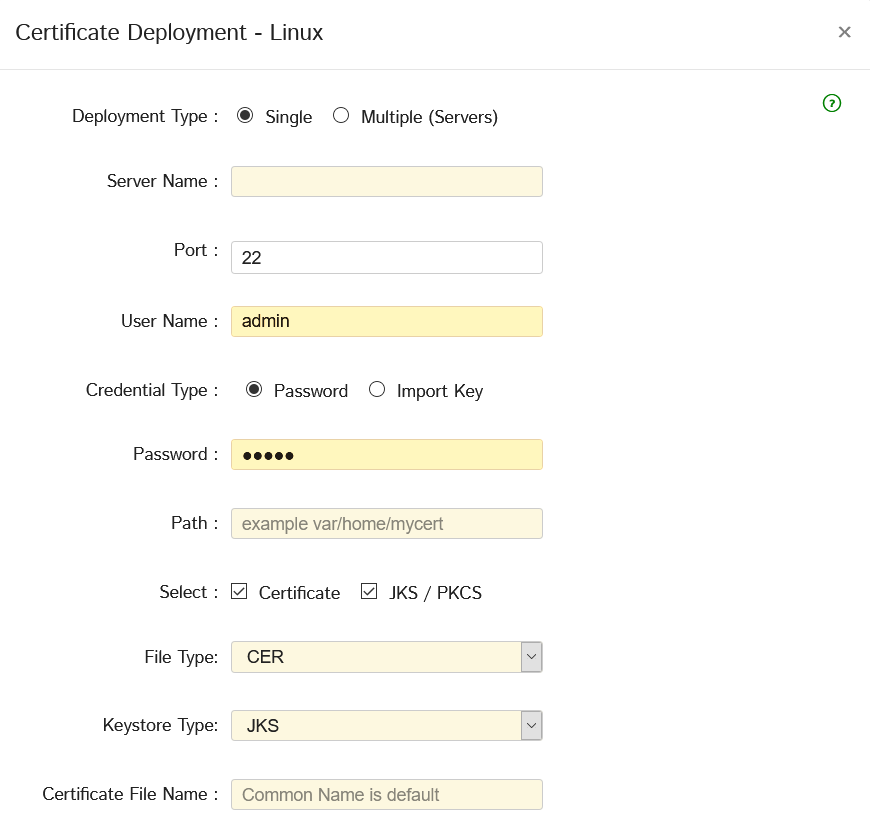Screen dimensions: 870x836
Task: Click the Import Key option label
Action: 439,391
